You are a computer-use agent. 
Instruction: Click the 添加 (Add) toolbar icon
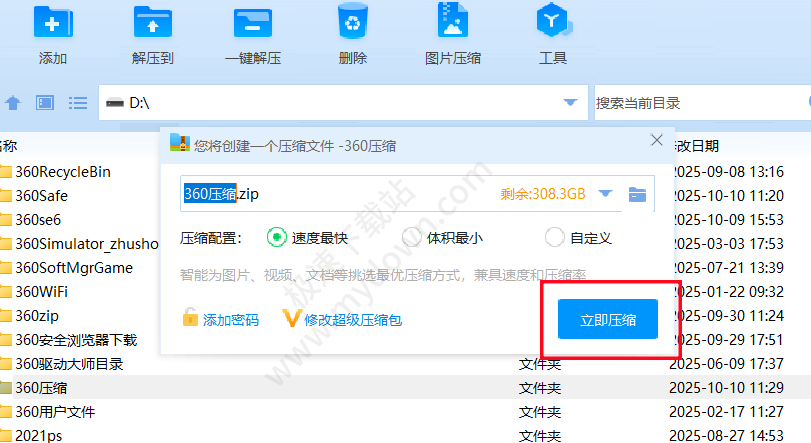[x=53, y=23]
